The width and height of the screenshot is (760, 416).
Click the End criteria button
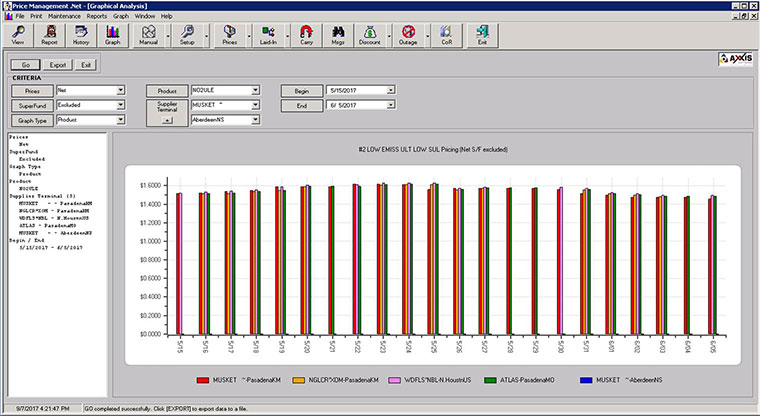[302, 105]
